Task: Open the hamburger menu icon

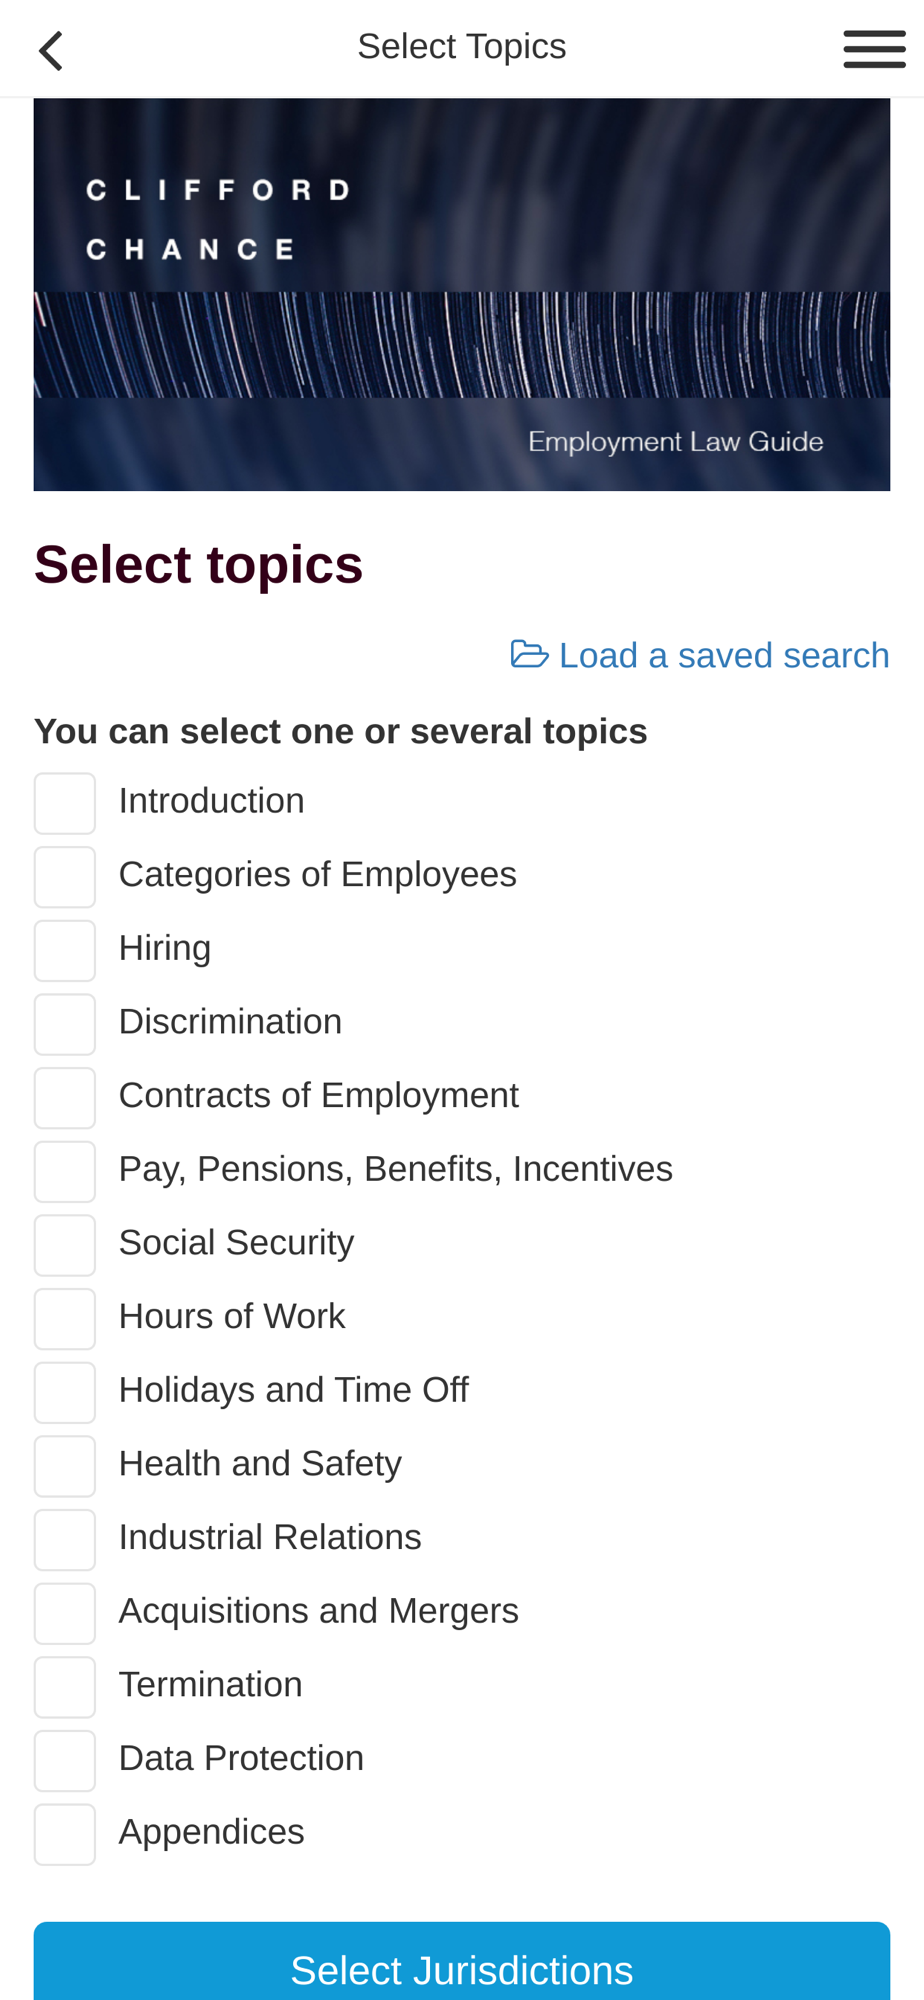Action: [874, 49]
